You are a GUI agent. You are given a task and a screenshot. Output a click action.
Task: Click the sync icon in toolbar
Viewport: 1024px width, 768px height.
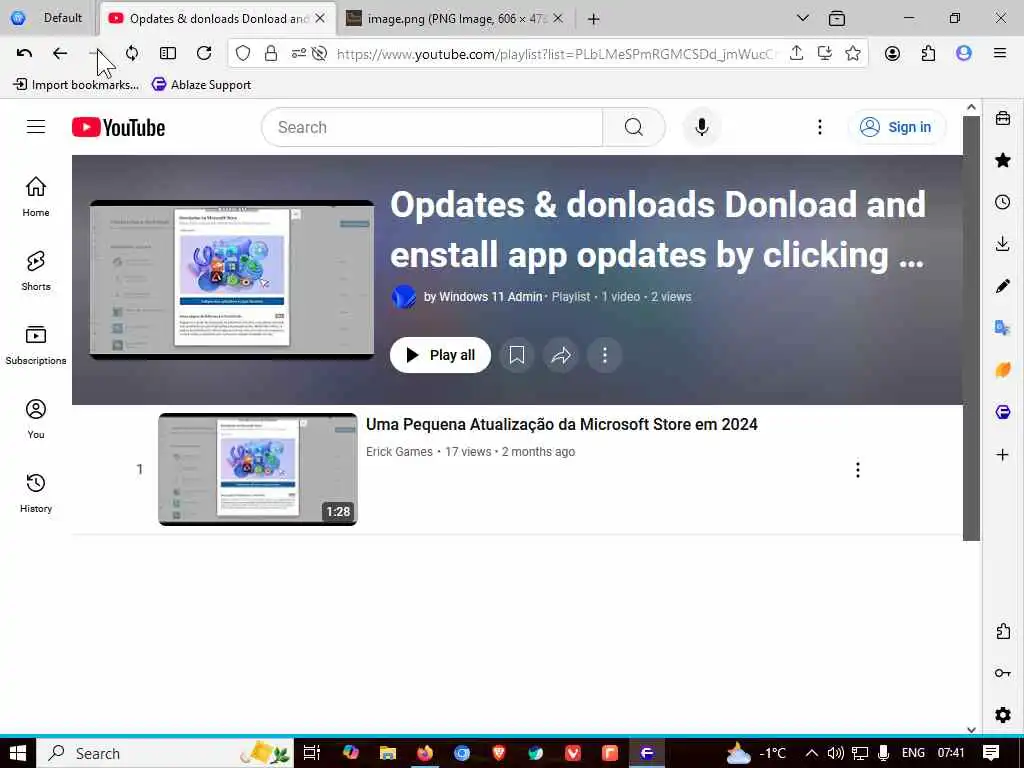pyautogui.click(x=132, y=53)
